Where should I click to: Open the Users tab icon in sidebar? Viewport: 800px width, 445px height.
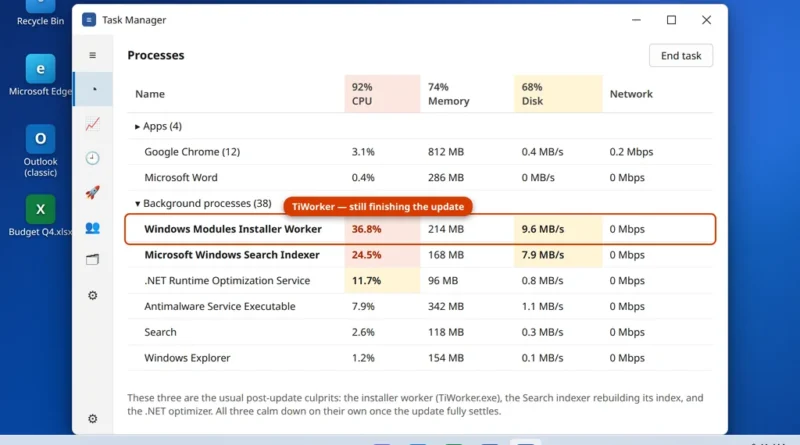click(x=92, y=228)
